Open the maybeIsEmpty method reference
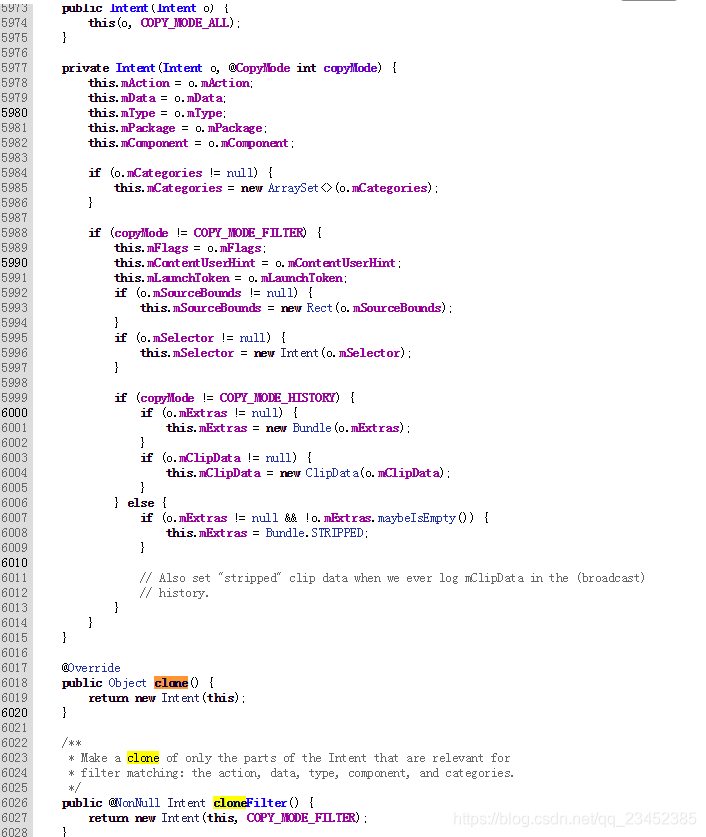Viewport: 706px width, 837px height. pos(417,518)
